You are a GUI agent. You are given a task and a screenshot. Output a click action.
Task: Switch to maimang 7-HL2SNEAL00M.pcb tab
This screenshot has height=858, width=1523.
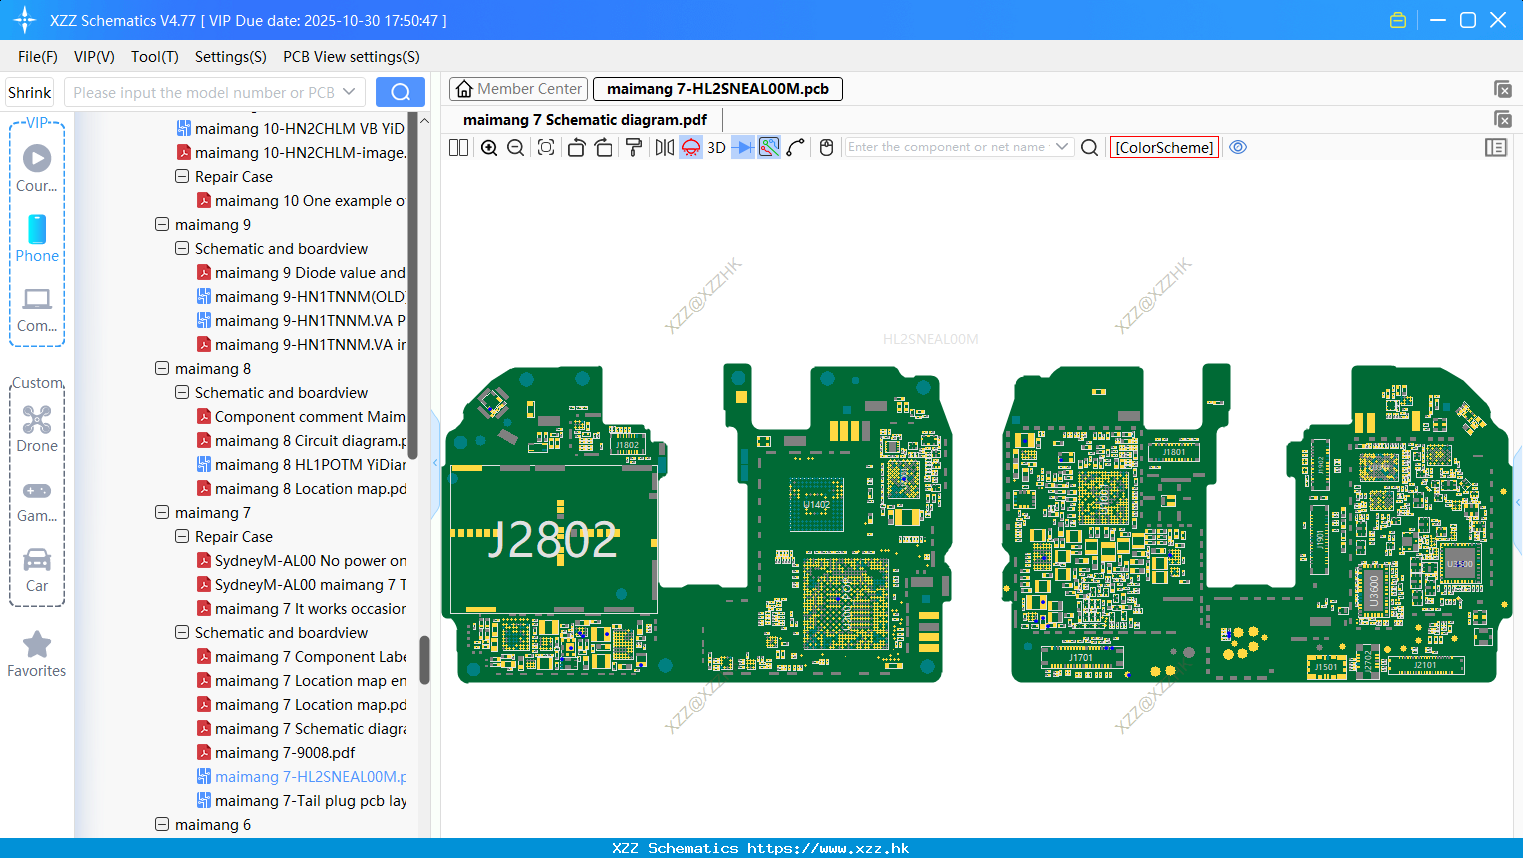click(718, 89)
